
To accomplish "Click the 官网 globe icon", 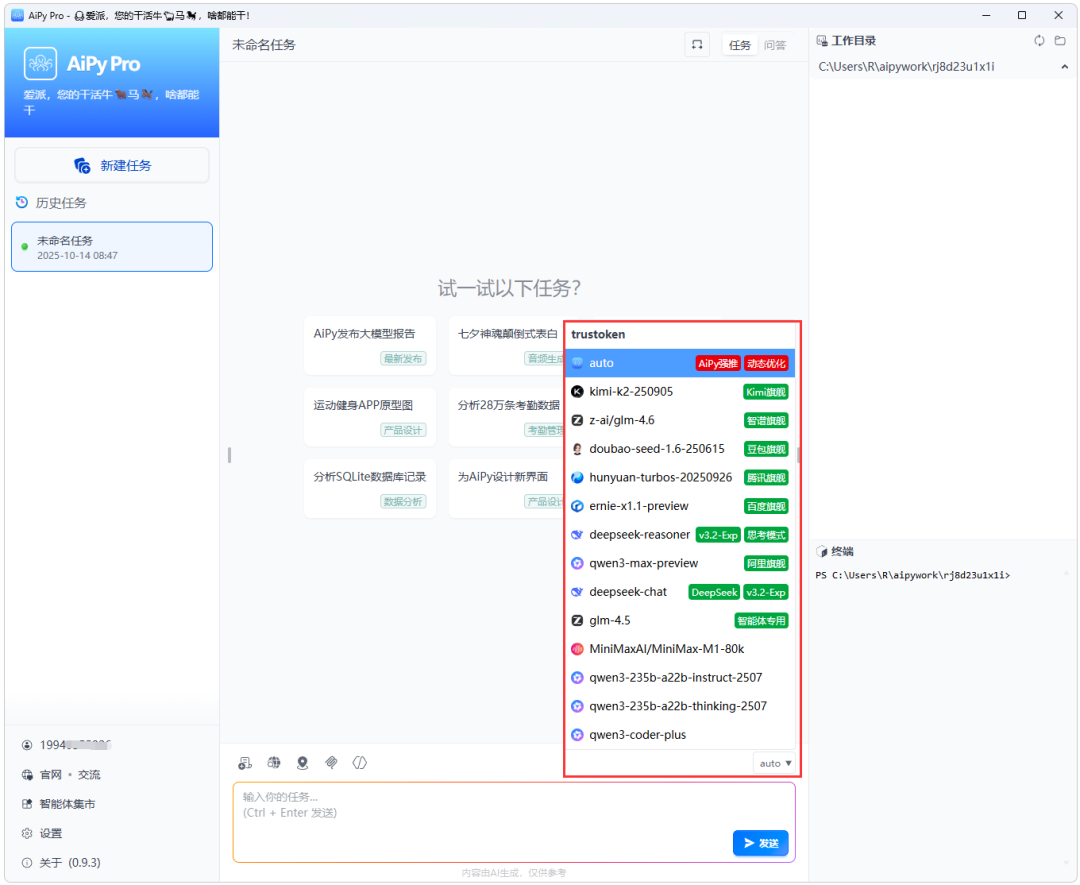I will [27, 774].
